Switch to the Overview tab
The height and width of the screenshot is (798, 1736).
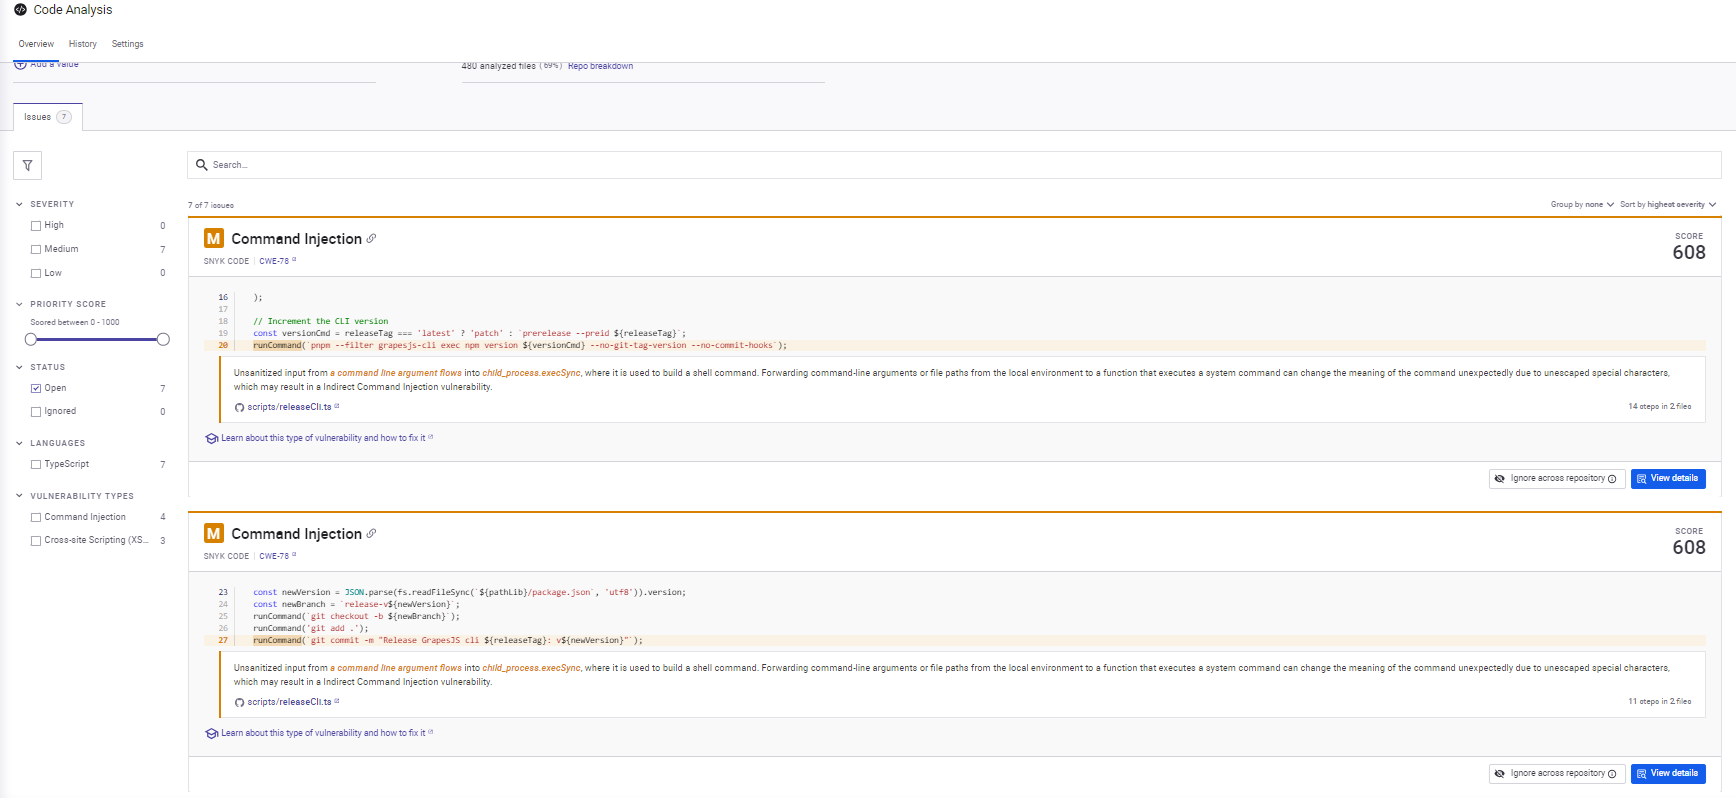tap(36, 44)
